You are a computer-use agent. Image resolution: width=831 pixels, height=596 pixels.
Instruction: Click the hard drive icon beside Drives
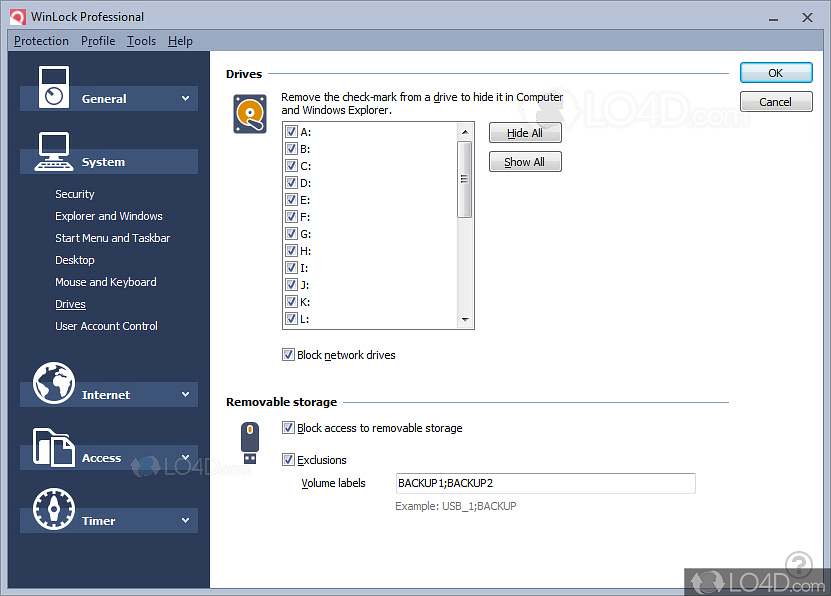click(x=248, y=113)
